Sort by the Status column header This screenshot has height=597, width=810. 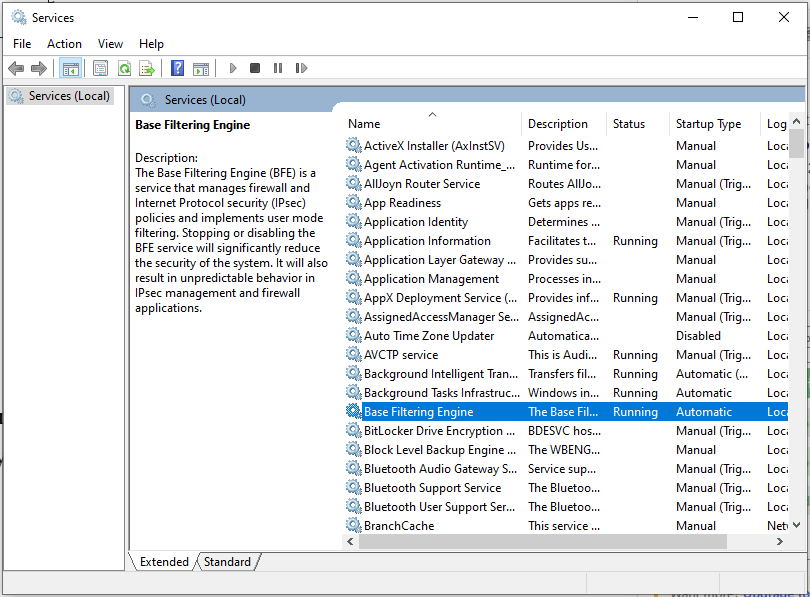click(637, 124)
